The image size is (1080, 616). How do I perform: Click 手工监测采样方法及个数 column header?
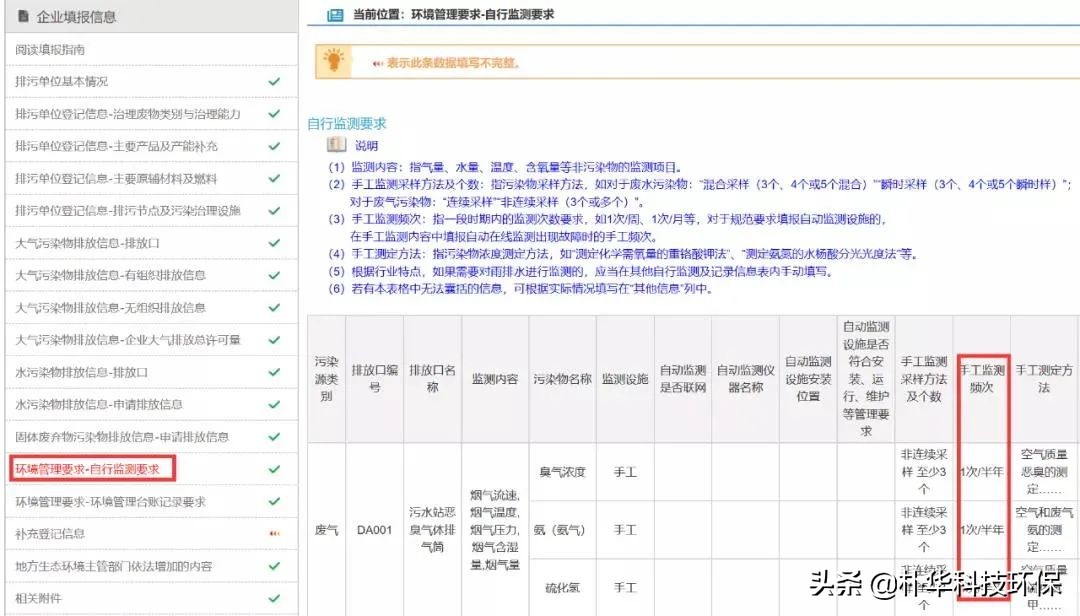[x=924, y=379]
